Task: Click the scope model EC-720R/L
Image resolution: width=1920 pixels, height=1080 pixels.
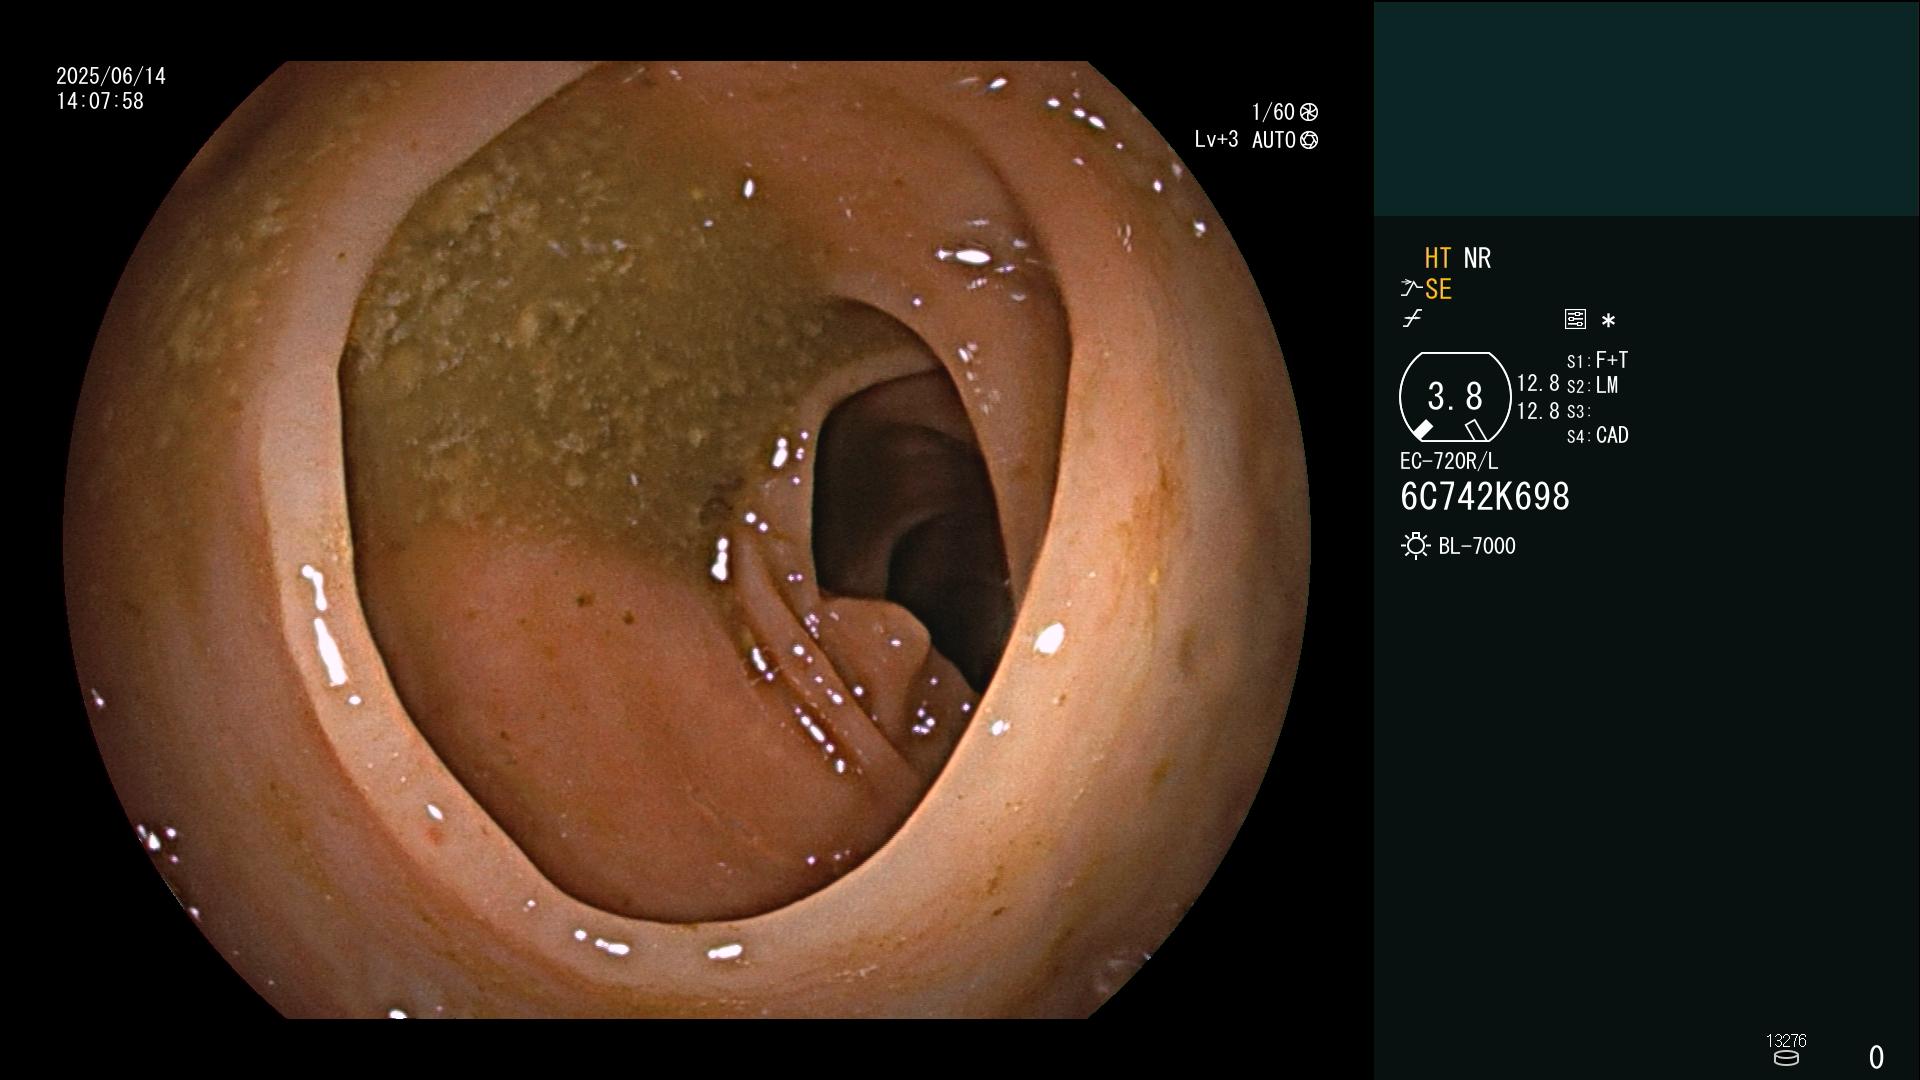Action: click(1449, 461)
